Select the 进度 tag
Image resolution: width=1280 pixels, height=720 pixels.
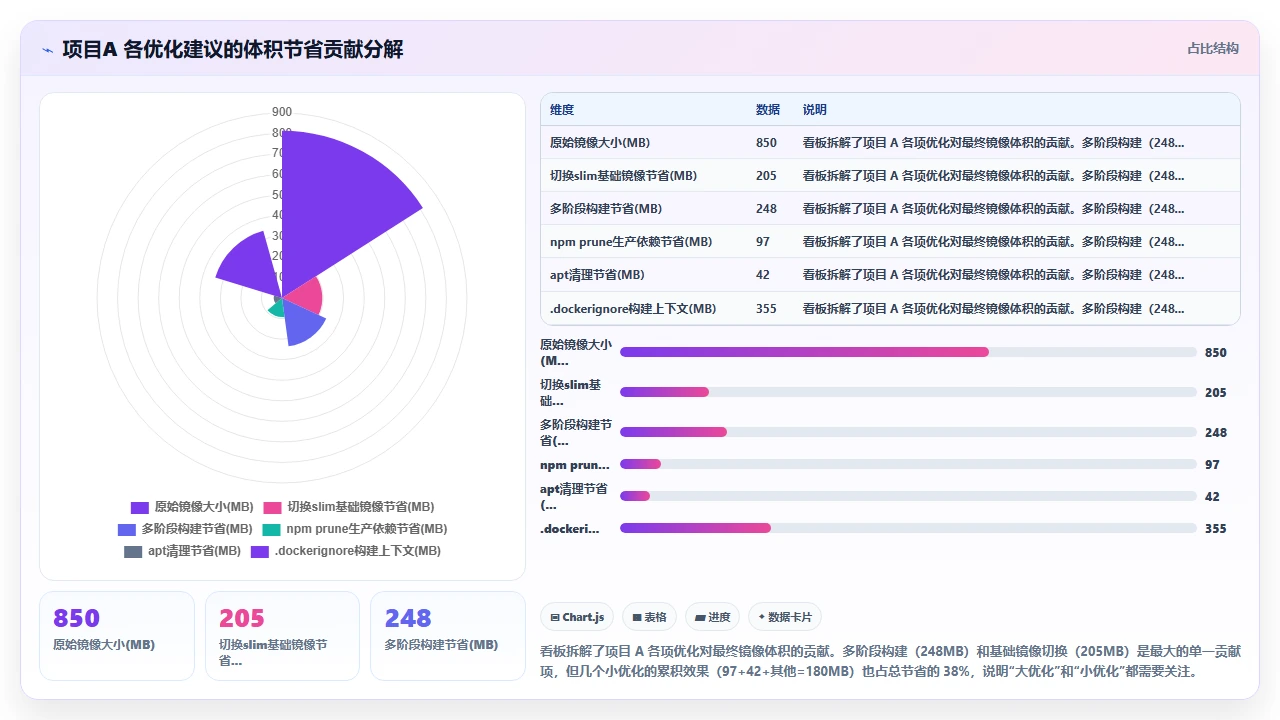(712, 617)
